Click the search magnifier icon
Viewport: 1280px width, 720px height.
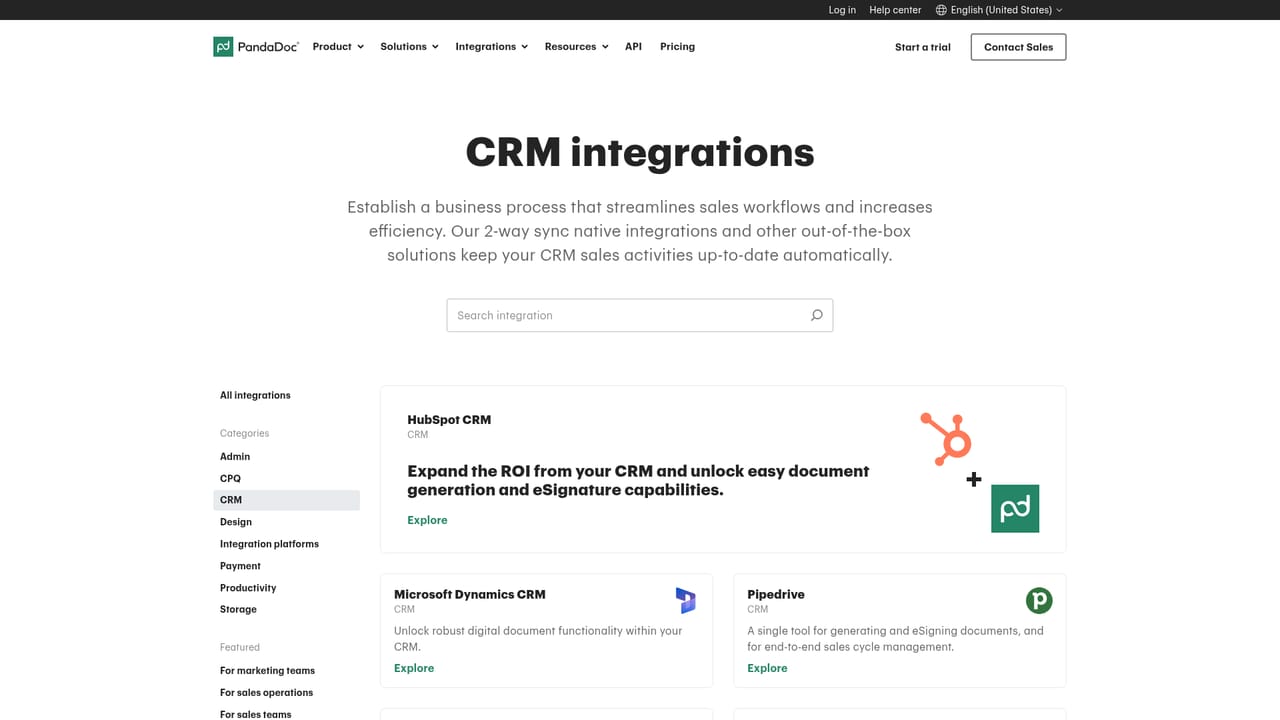817,315
